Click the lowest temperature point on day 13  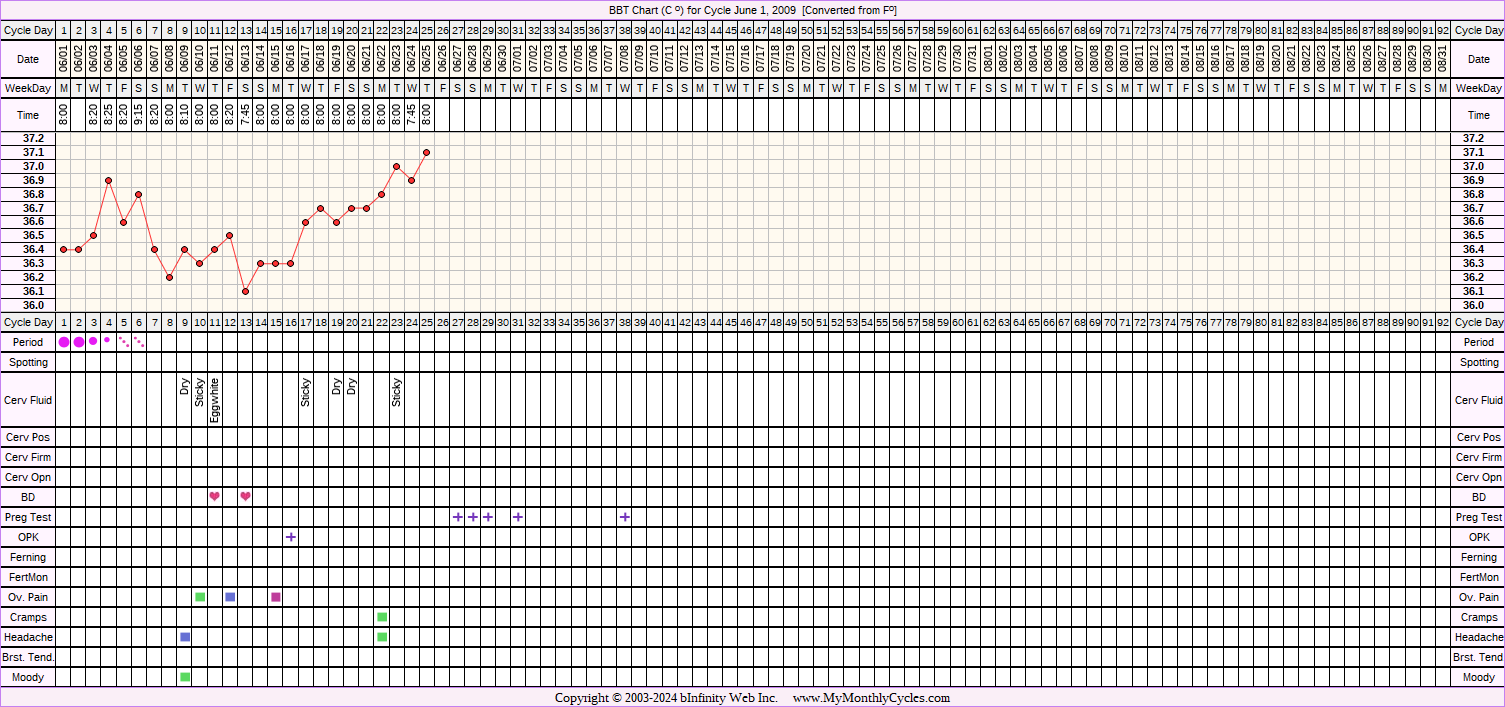click(x=245, y=291)
